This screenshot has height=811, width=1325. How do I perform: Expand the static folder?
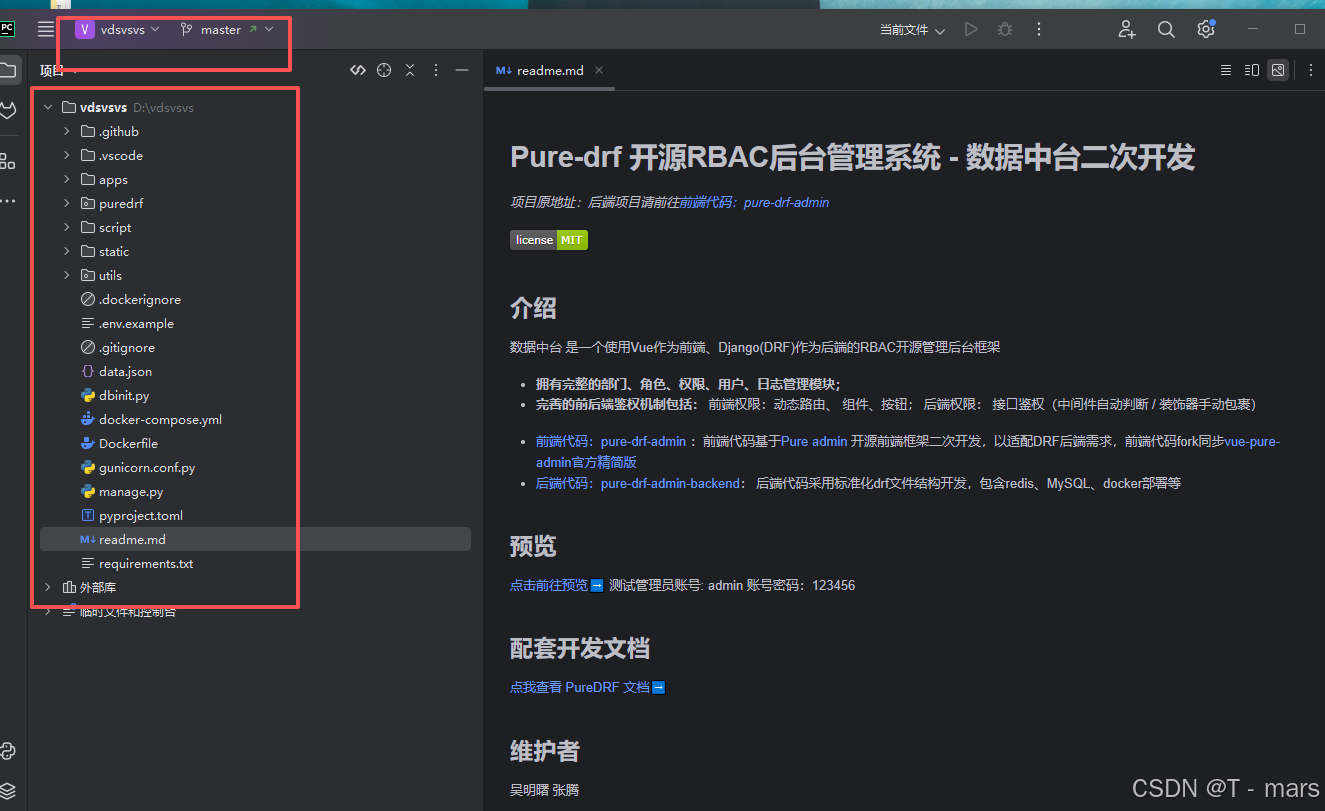click(x=67, y=251)
